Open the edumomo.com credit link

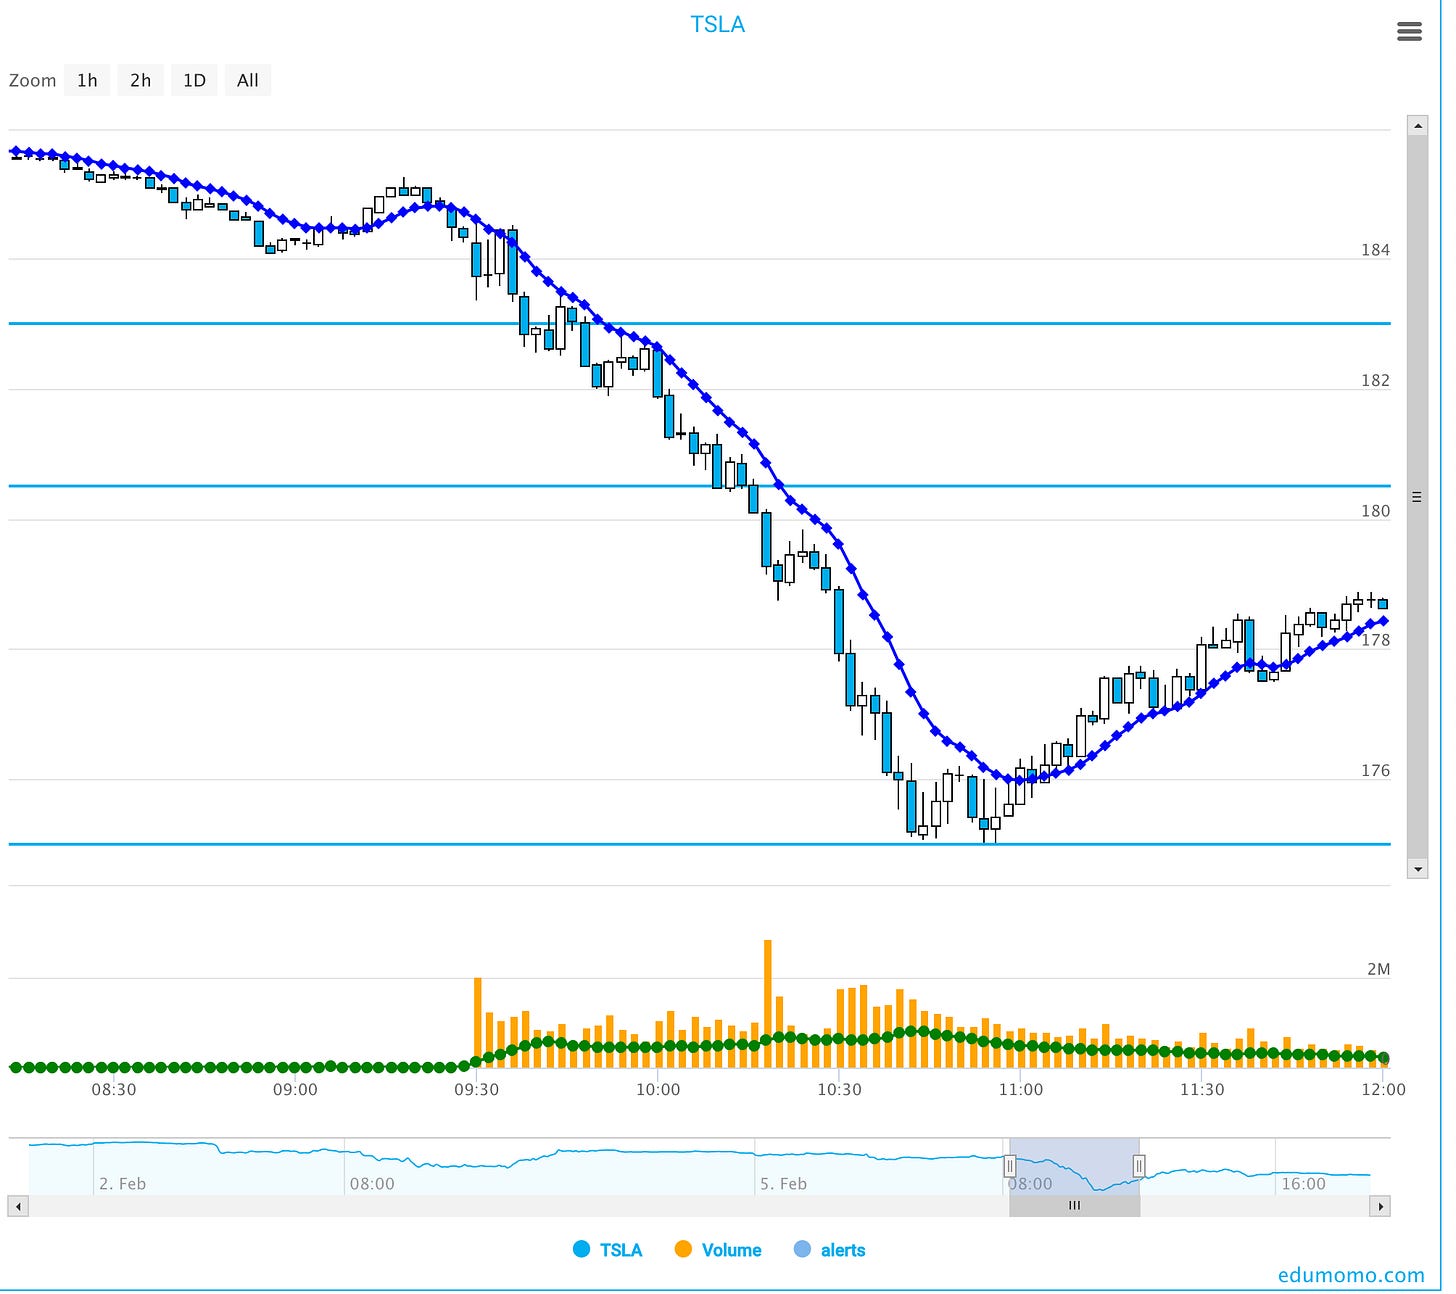click(1351, 1275)
